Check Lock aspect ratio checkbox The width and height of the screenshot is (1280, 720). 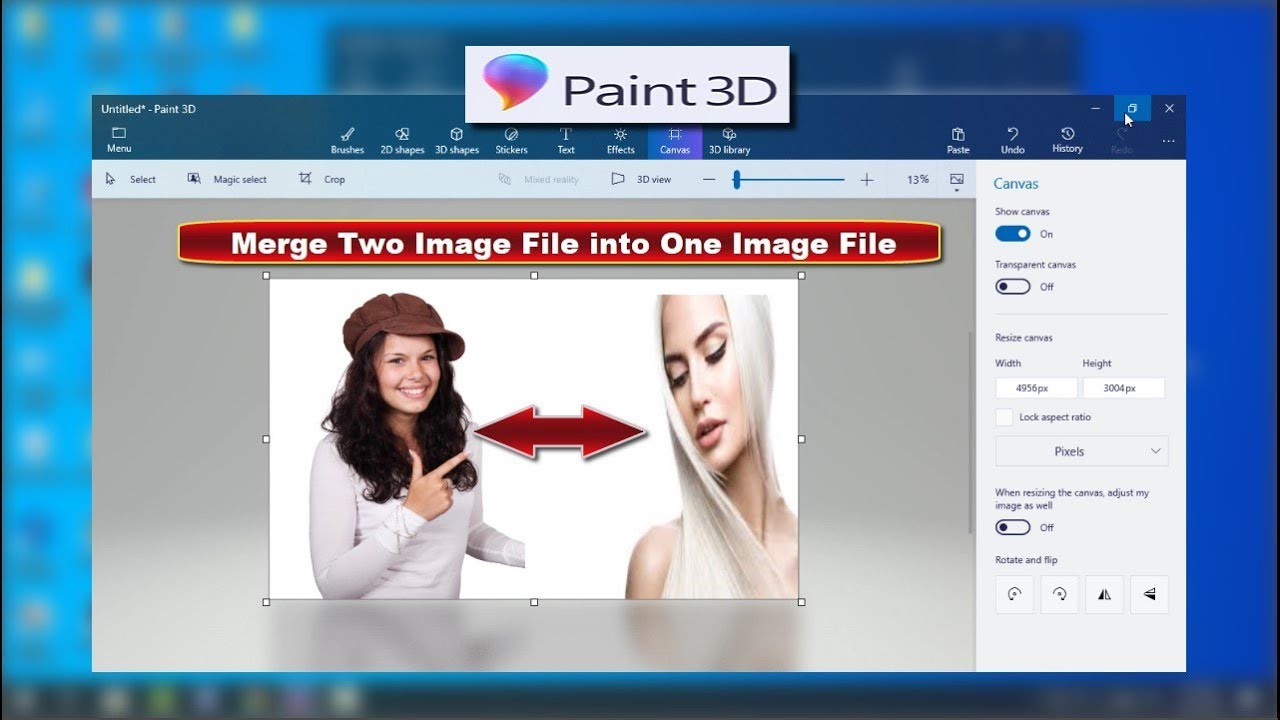[1004, 417]
